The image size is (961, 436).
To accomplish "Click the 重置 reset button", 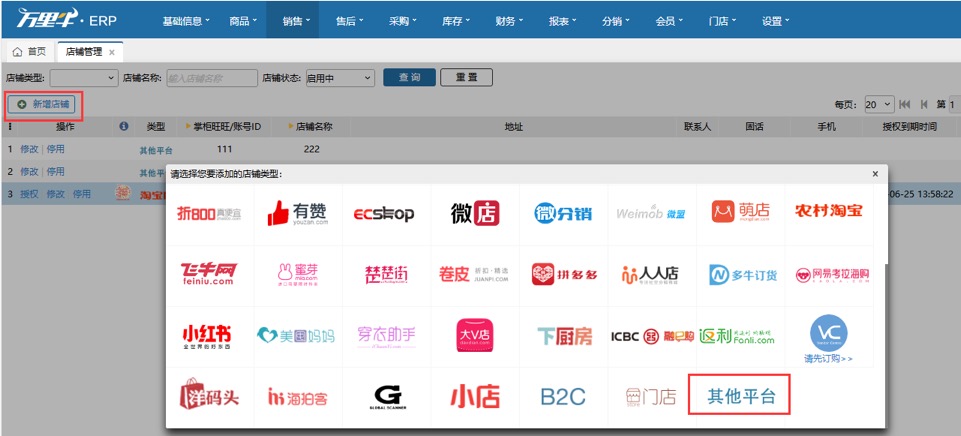I will click(466, 77).
